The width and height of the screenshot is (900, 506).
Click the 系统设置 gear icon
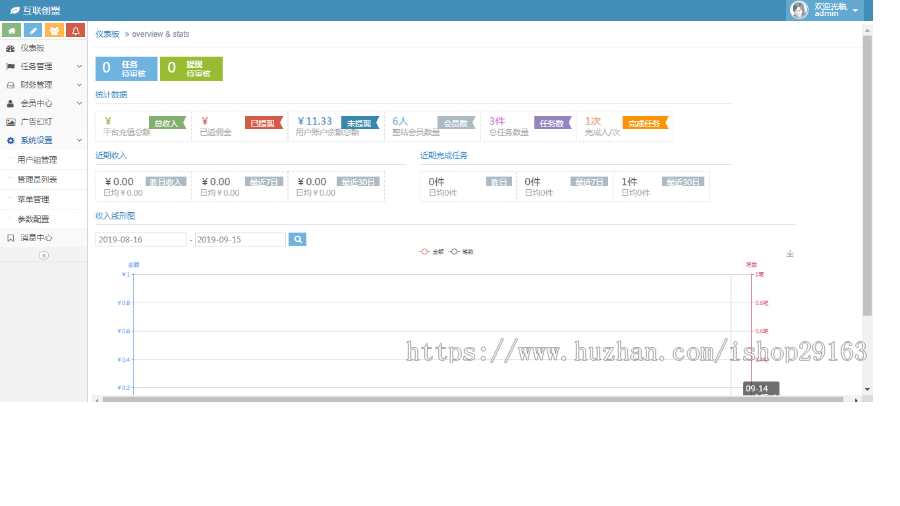(x=10, y=140)
